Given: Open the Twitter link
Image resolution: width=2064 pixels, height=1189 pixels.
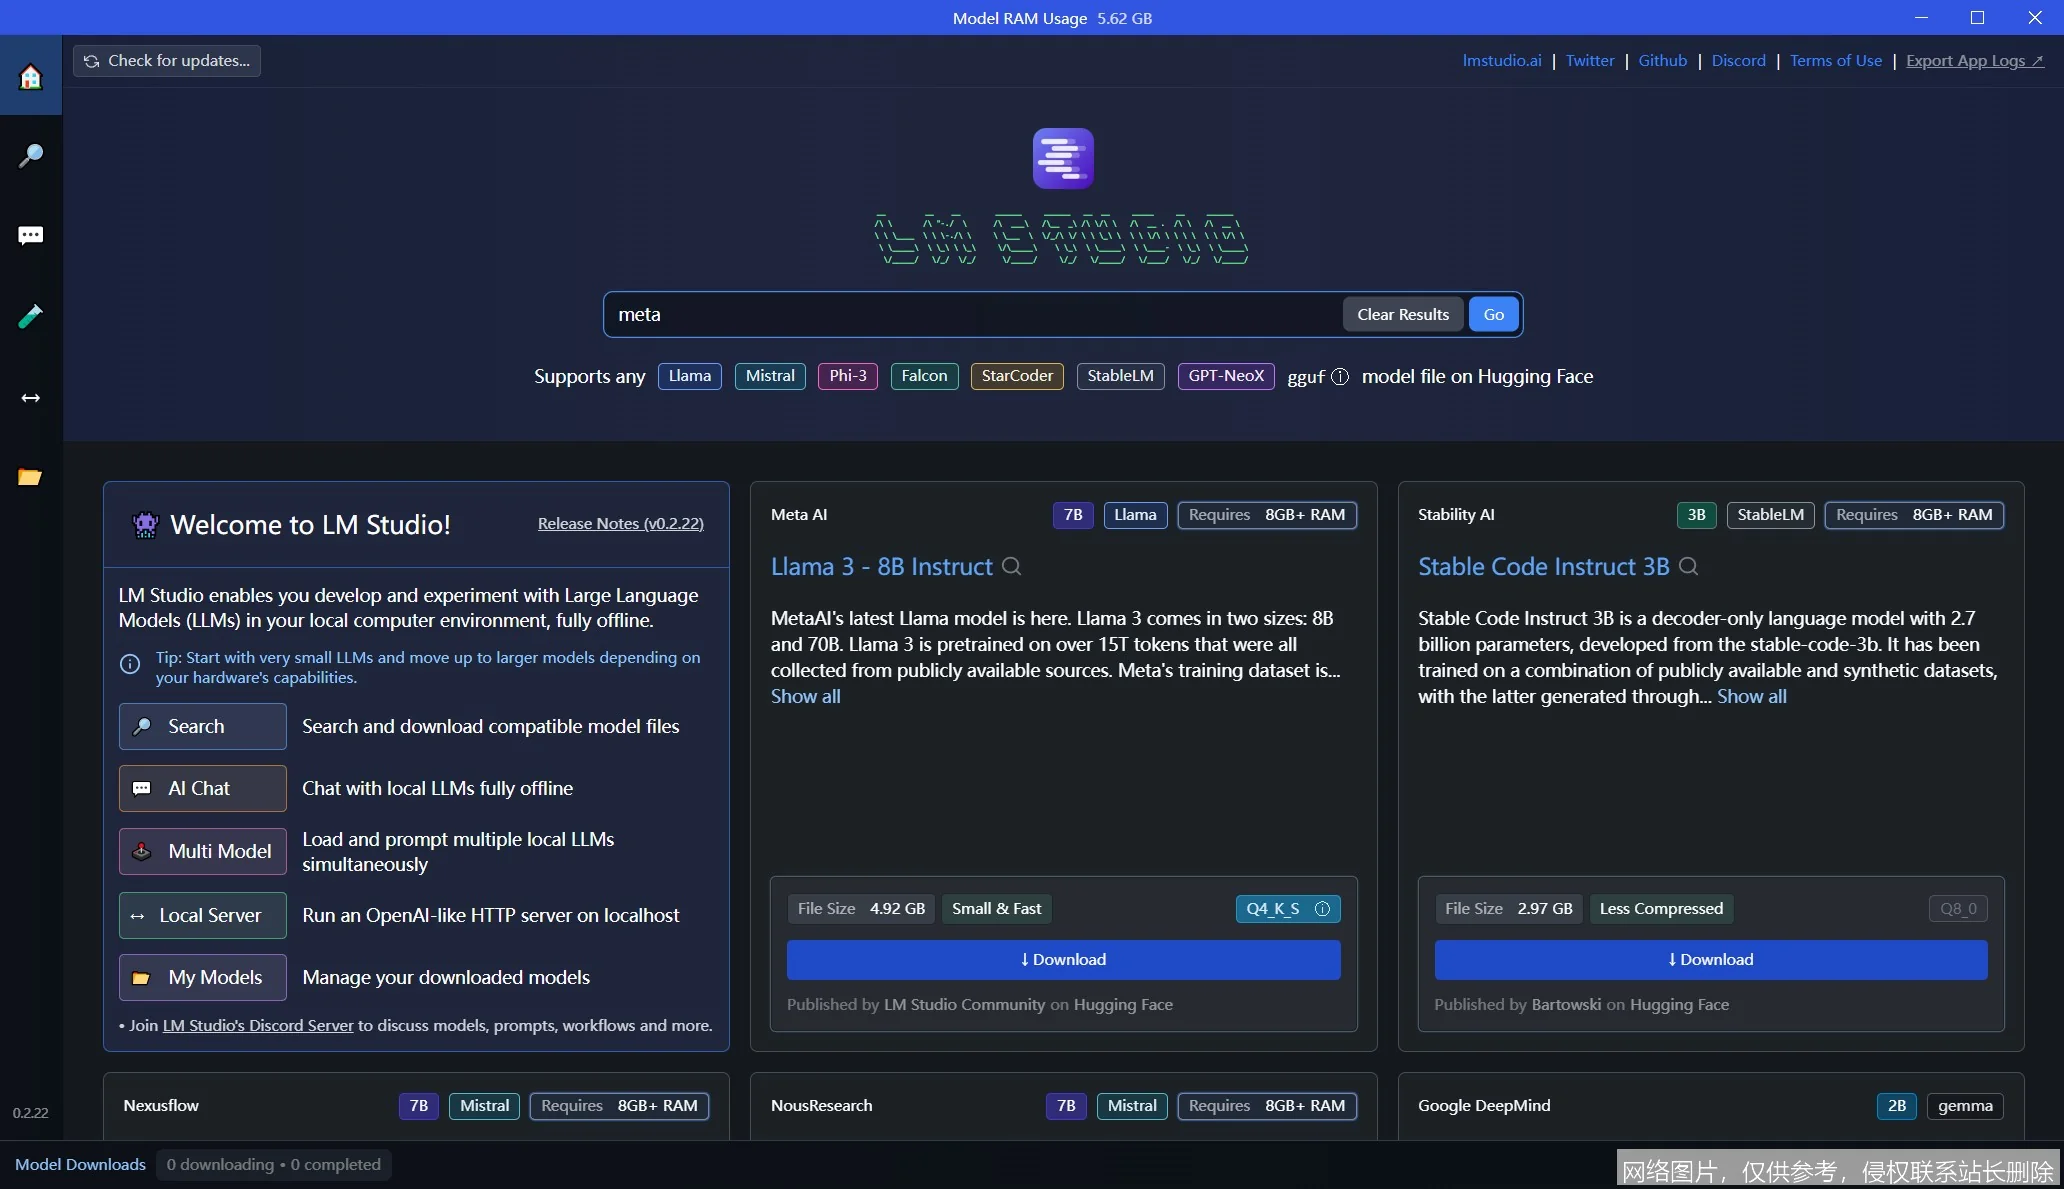Looking at the screenshot, I should 1590,61.
